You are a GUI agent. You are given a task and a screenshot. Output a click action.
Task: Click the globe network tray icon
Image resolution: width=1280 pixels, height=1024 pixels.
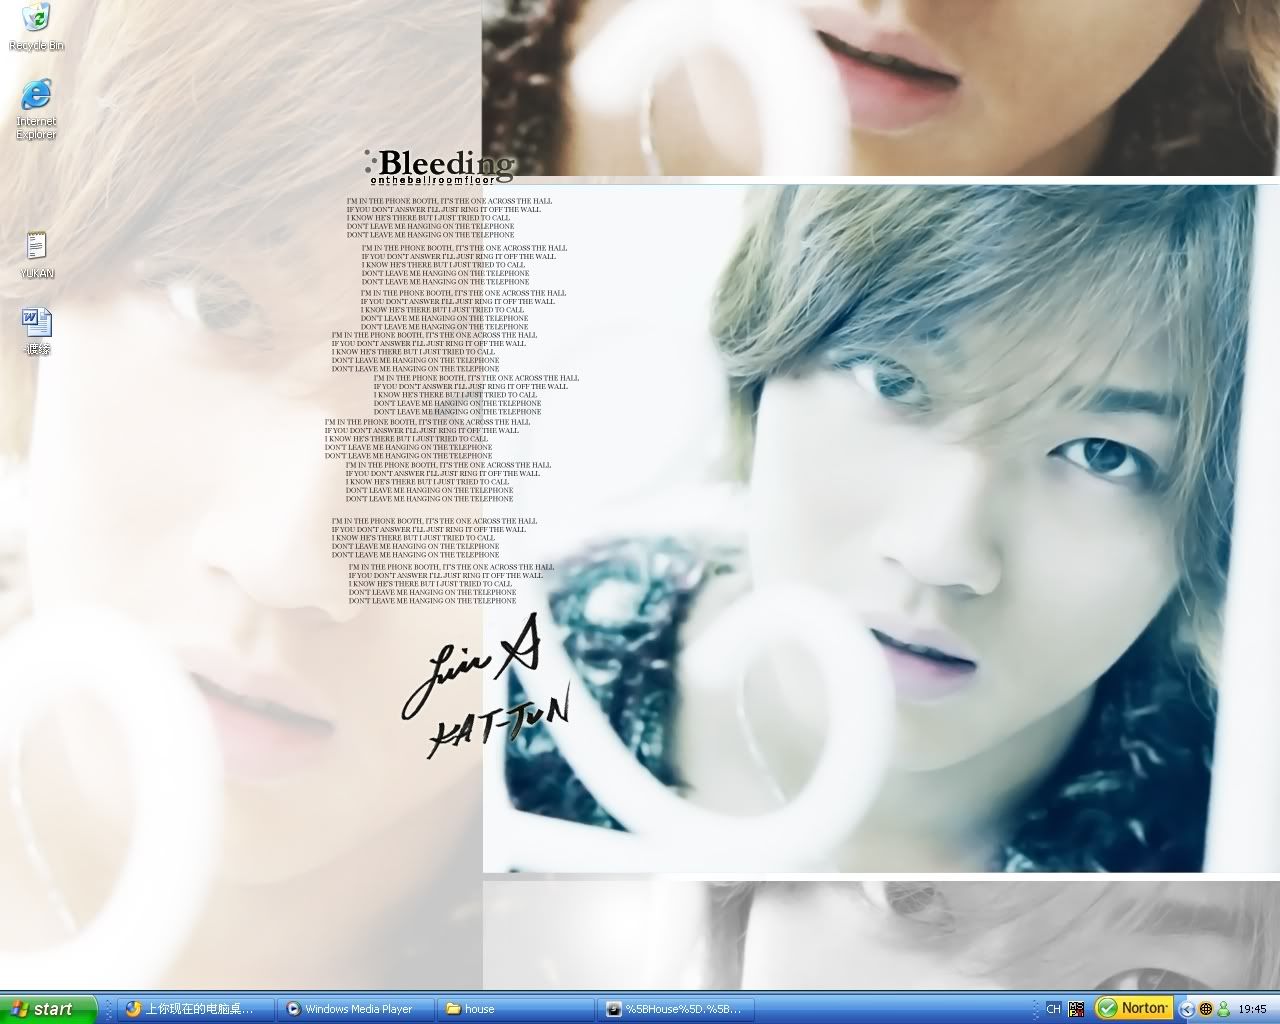tap(1206, 1009)
